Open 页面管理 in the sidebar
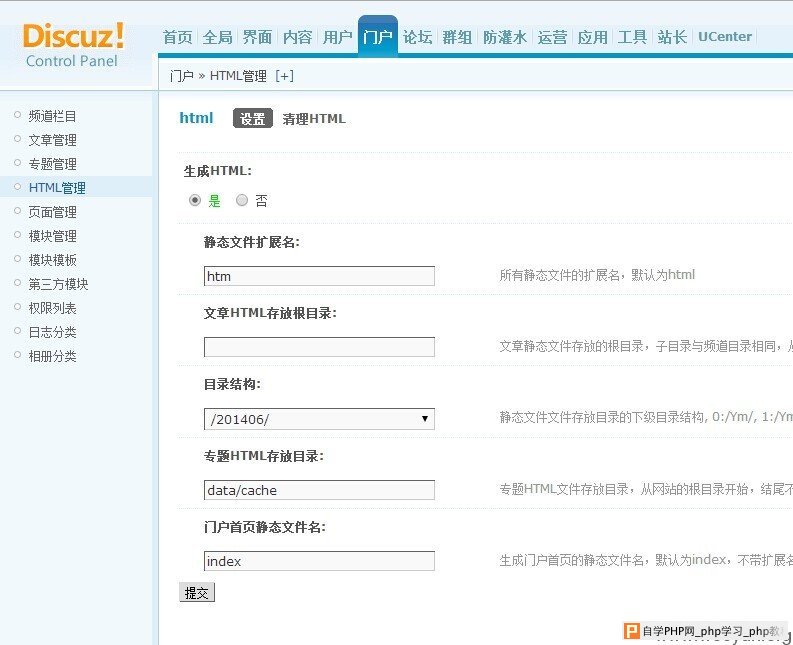 click(x=53, y=212)
